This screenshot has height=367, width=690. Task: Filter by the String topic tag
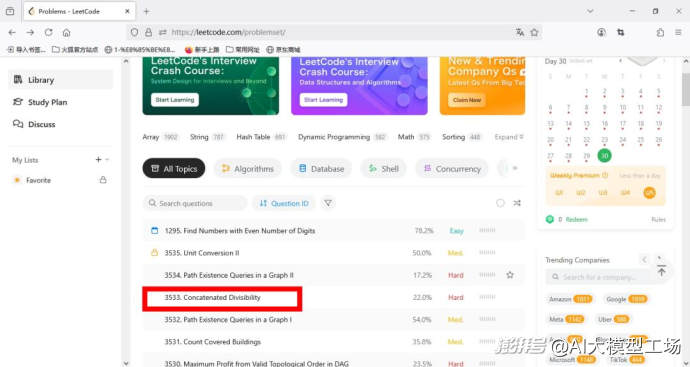click(x=207, y=137)
